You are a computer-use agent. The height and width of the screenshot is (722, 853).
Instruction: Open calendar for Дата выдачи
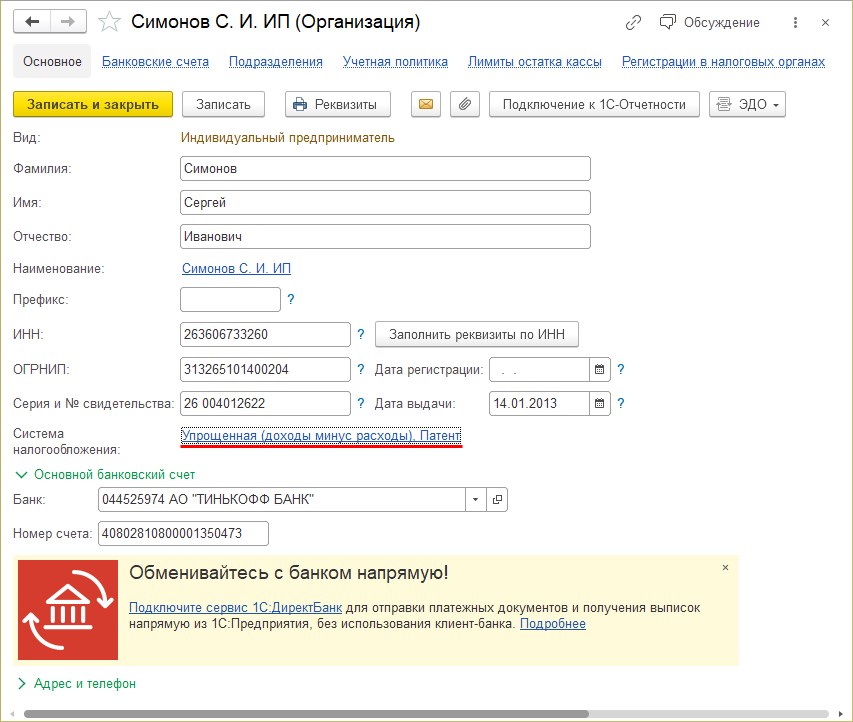pyautogui.click(x=599, y=404)
